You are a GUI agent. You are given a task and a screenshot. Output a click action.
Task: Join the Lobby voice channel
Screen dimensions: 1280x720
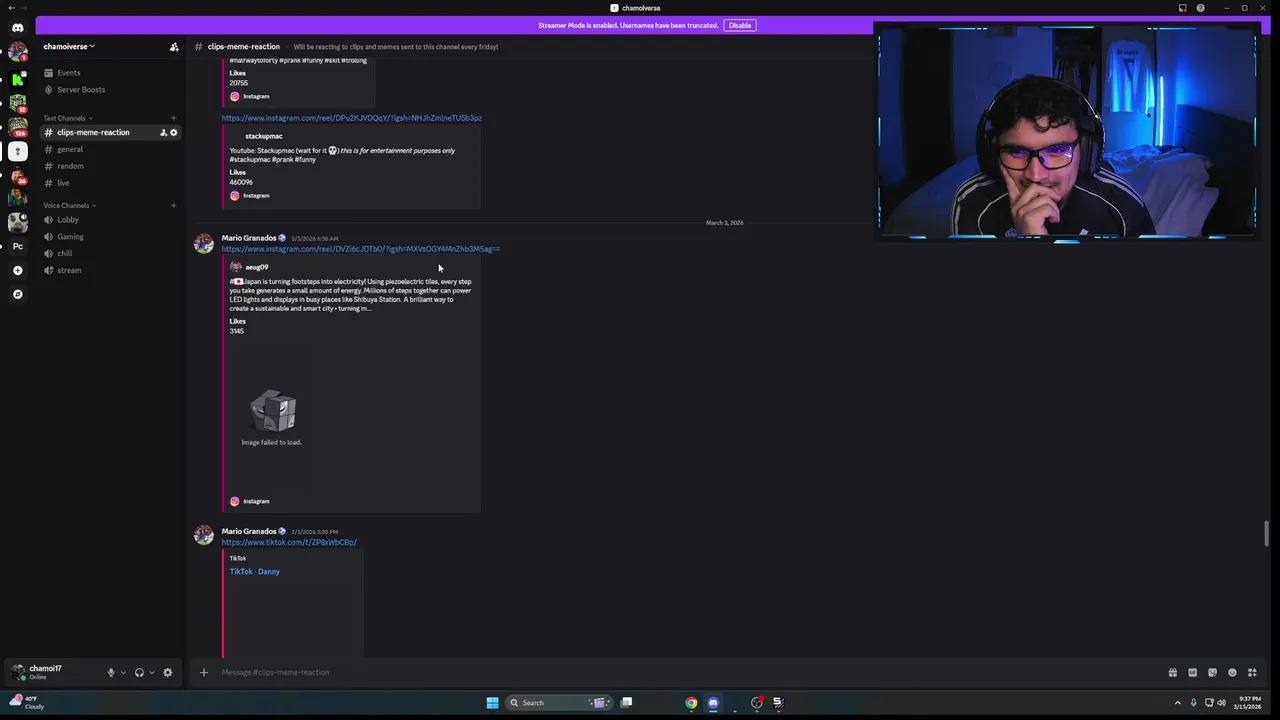click(68, 220)
